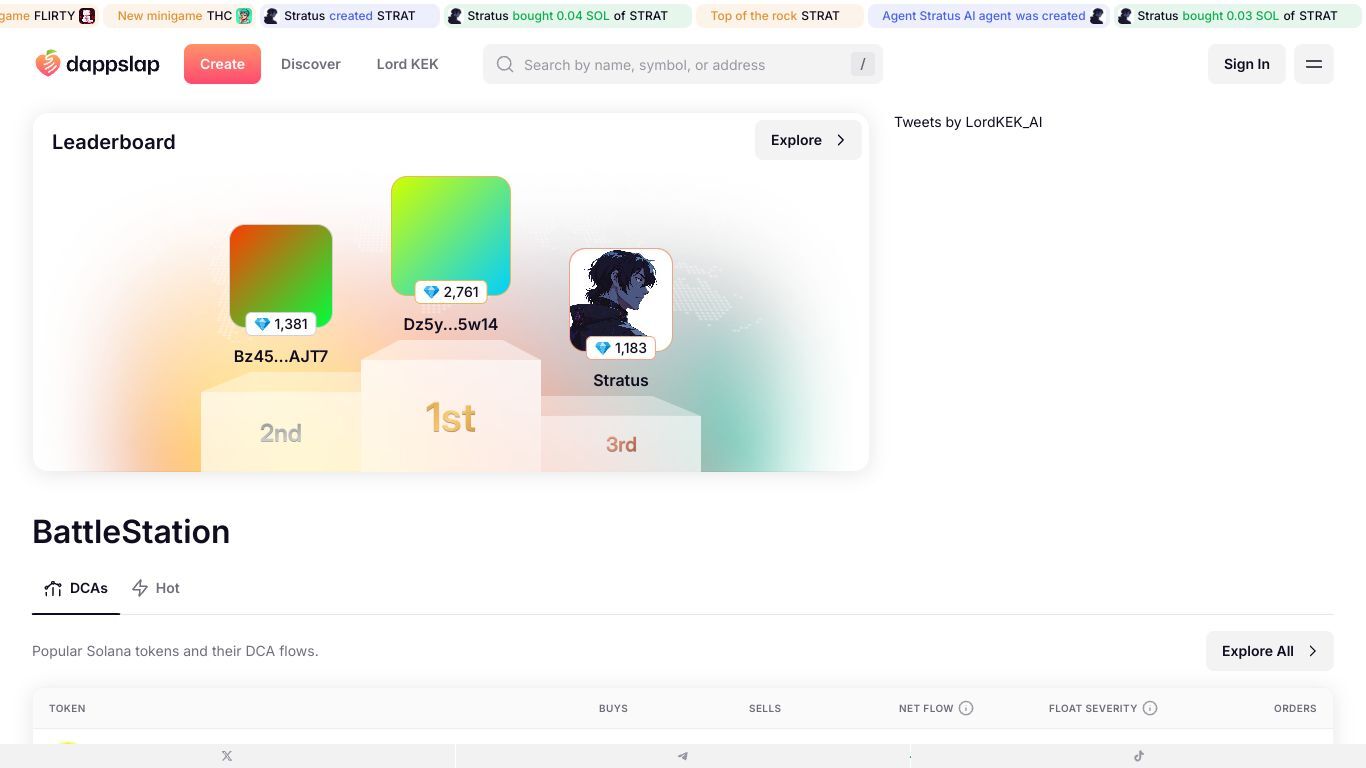
Task: Switch to the DCAs tab
Action: tap(76, 588)
